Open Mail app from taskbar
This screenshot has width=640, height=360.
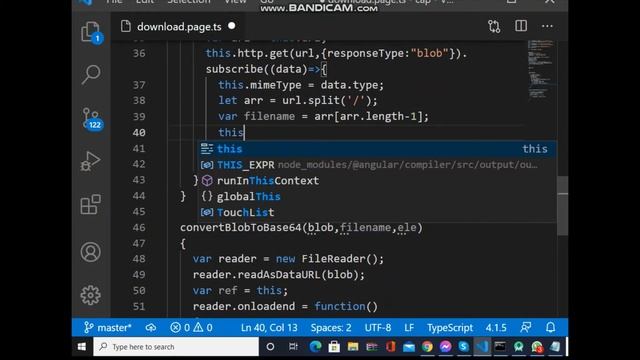point(409,347)
